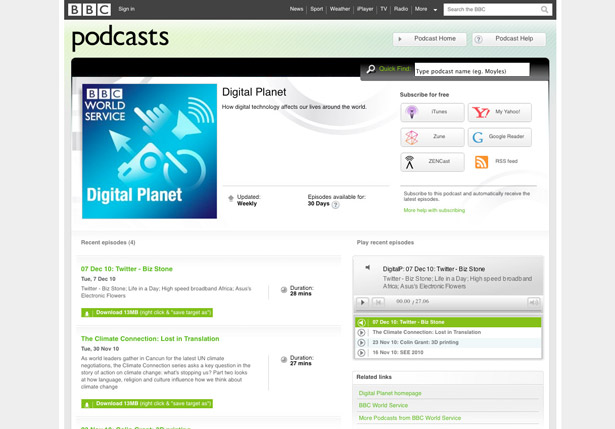Click the 30 Days help question icon
The image size is (615, 429).
tap(335, 205)
